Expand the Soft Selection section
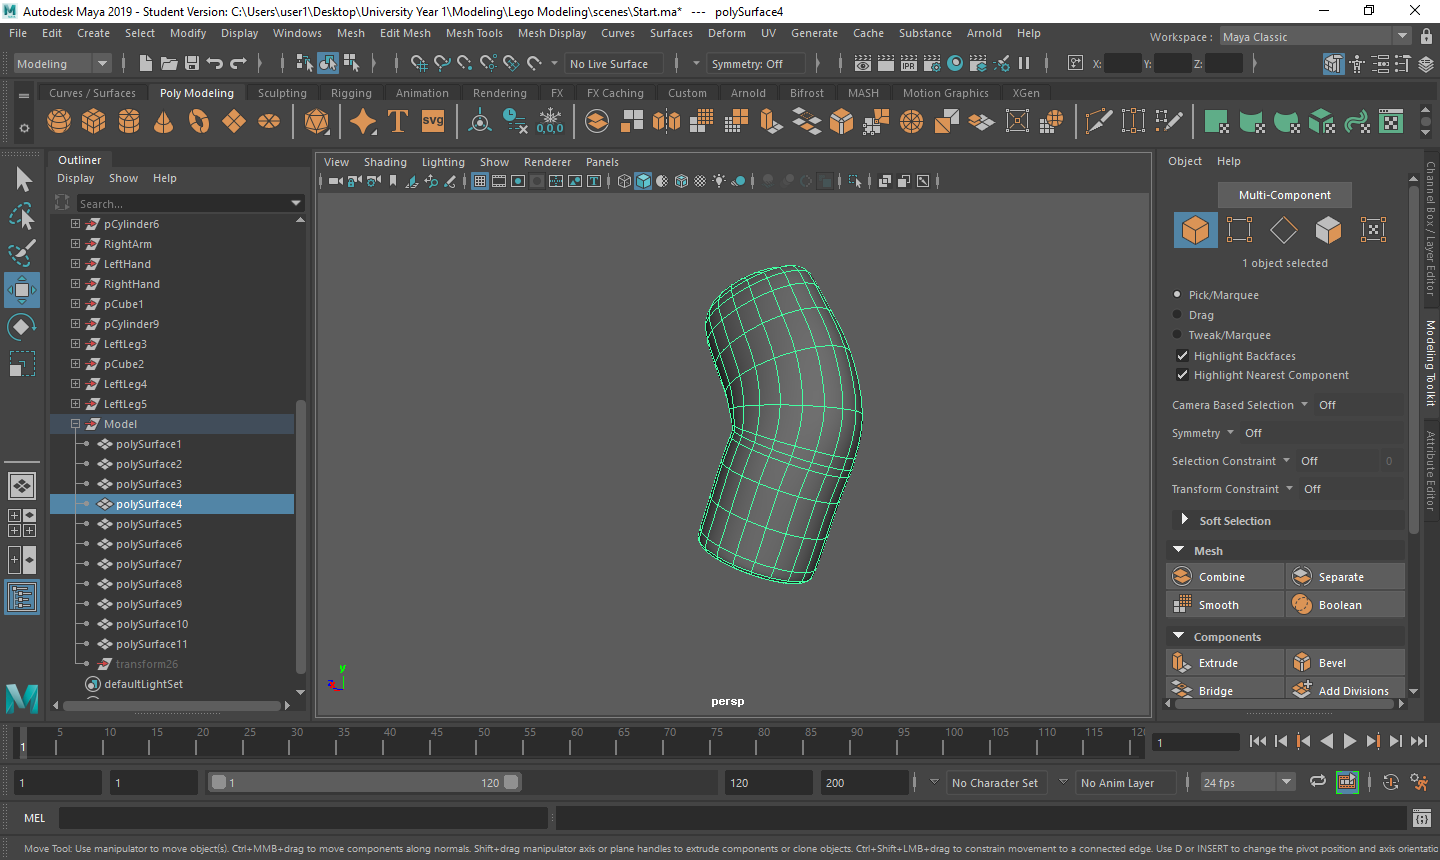This screenshot has width=1440, height=860. 1185,520
